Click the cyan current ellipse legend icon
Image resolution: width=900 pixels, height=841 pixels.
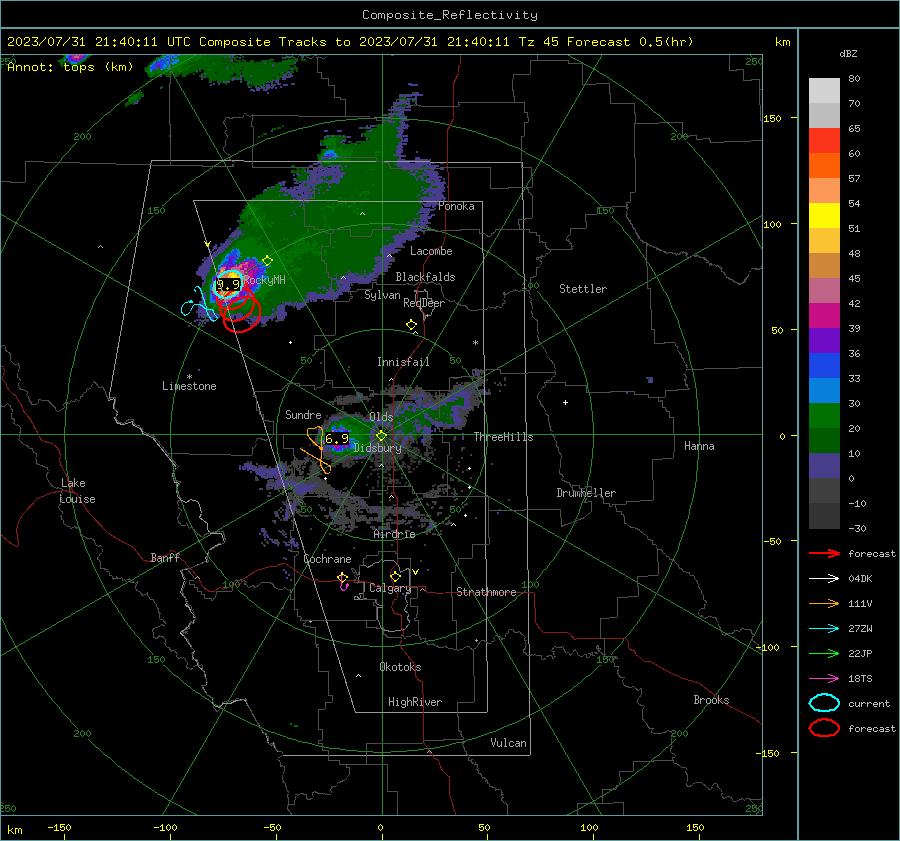[x=824, y=703]
